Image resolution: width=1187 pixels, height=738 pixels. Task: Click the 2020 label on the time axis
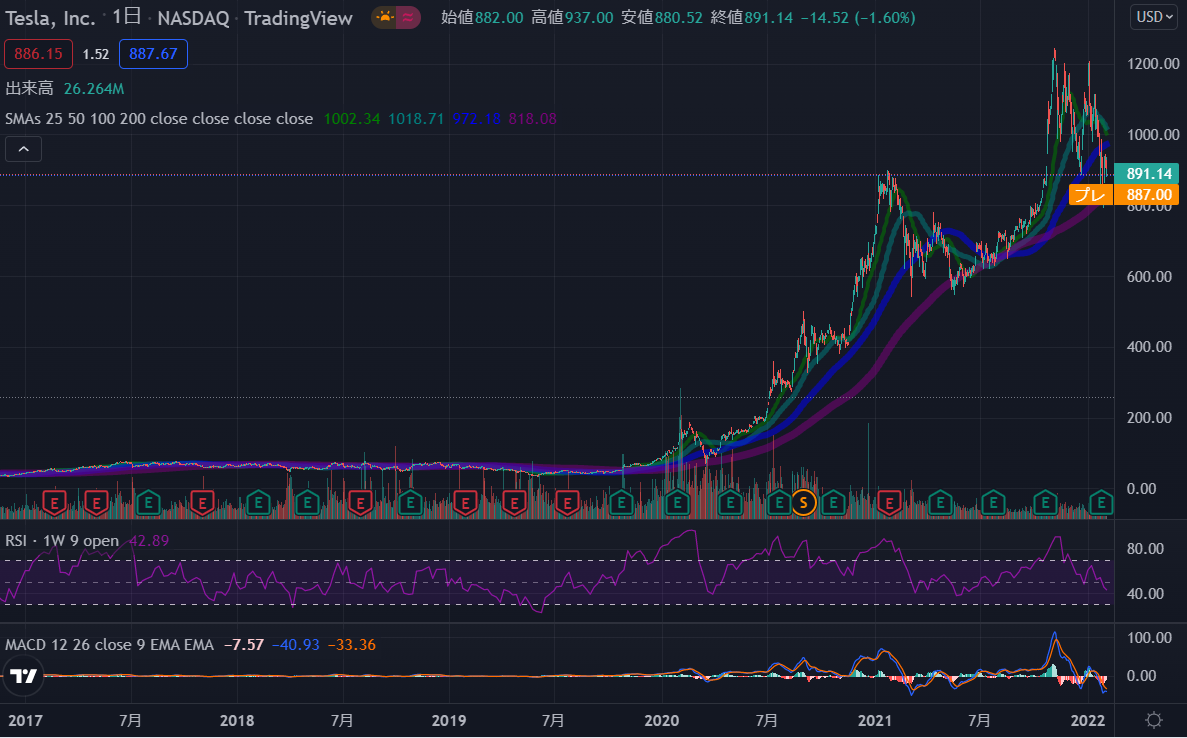click(661, 721)
